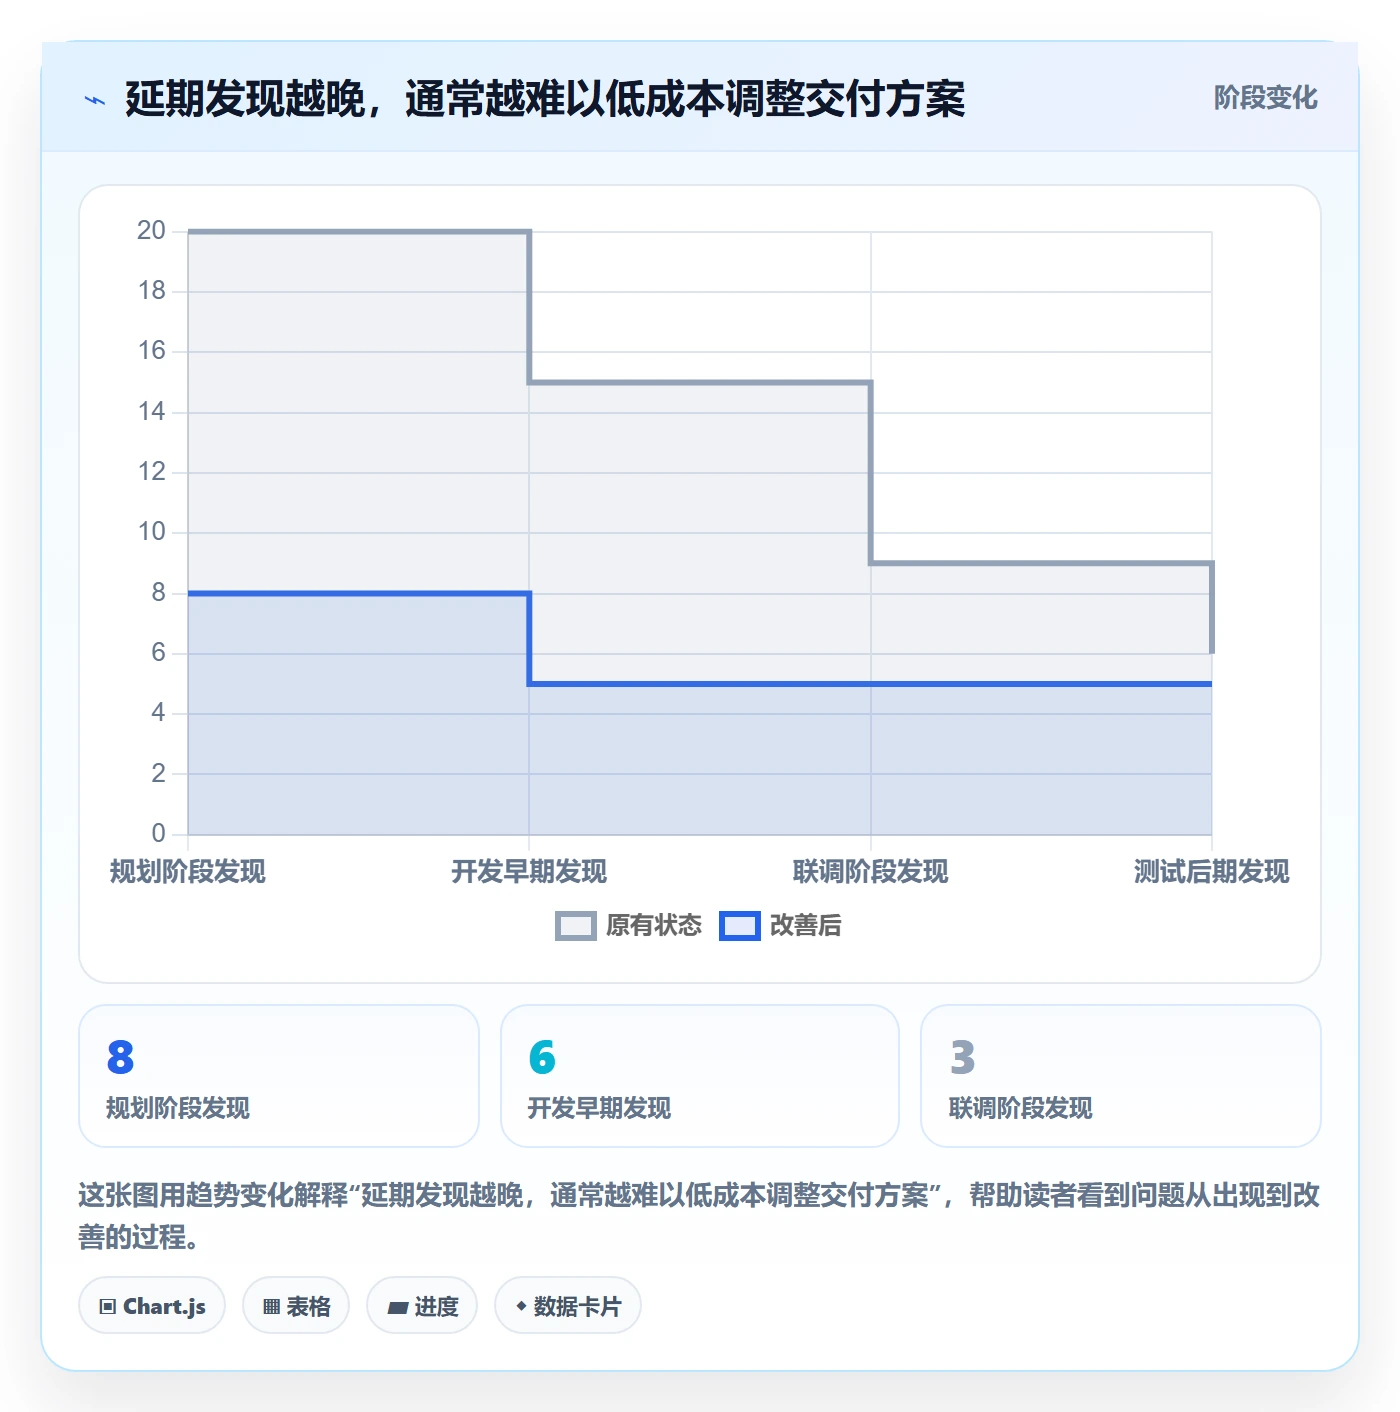Select the 表格 tag chip
This screenshot has height=1412, width=1400.
pos(296,1305)
